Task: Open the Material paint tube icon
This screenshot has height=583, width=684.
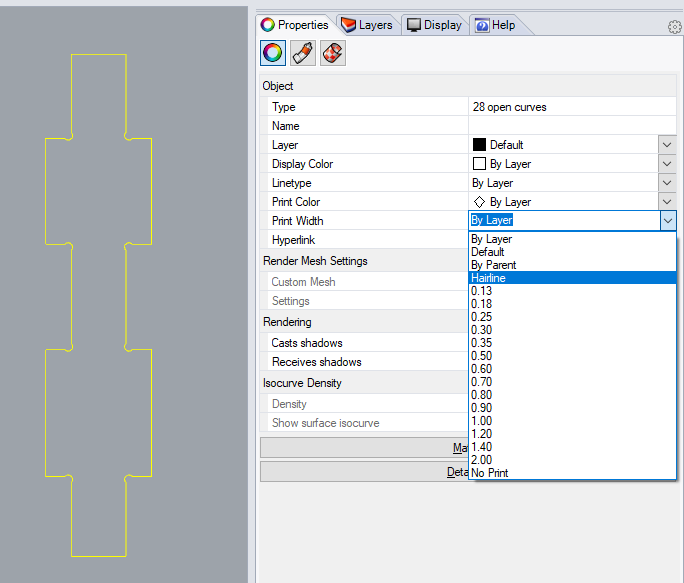Action: [303, 53]
